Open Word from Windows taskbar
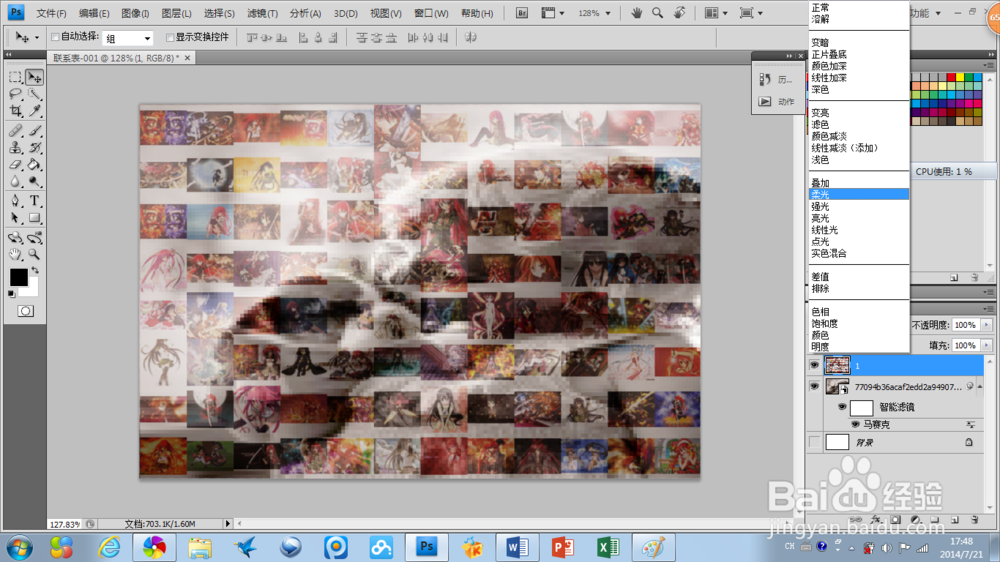 tap(517, 547)
